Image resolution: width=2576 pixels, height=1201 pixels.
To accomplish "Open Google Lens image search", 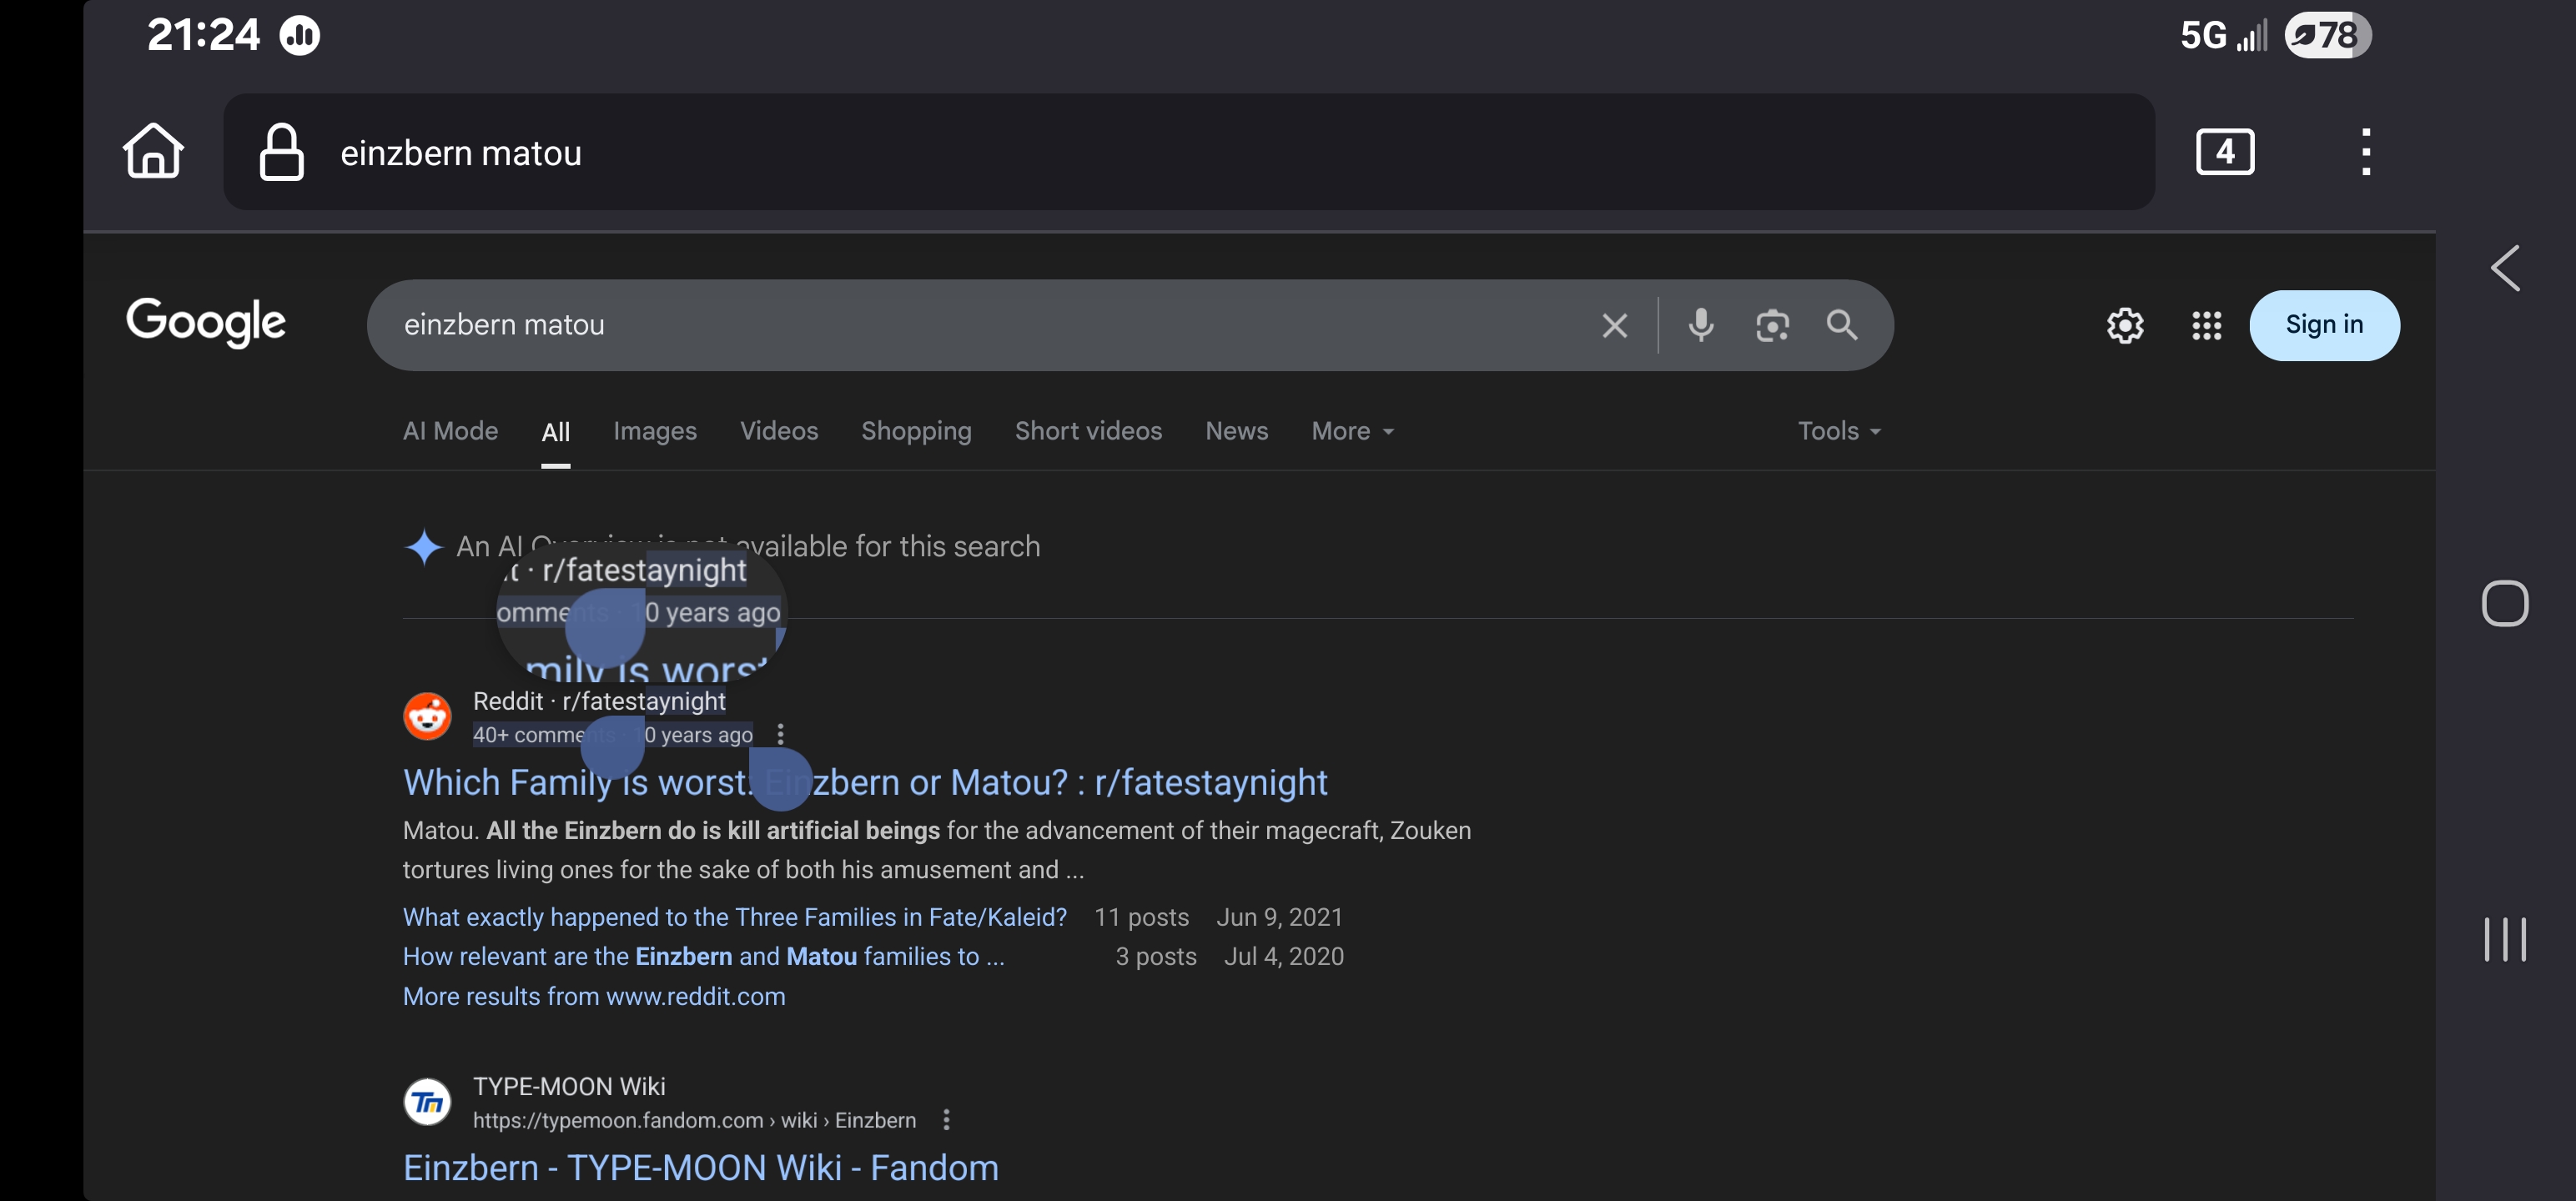I will click(1772, 325).
